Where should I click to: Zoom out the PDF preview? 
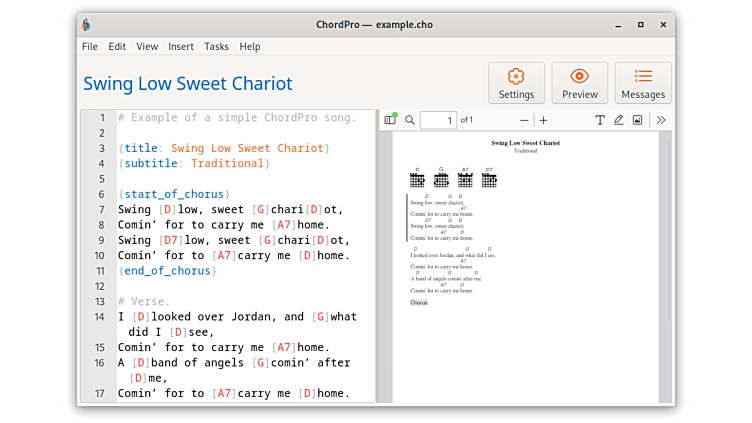click(524, 120)
